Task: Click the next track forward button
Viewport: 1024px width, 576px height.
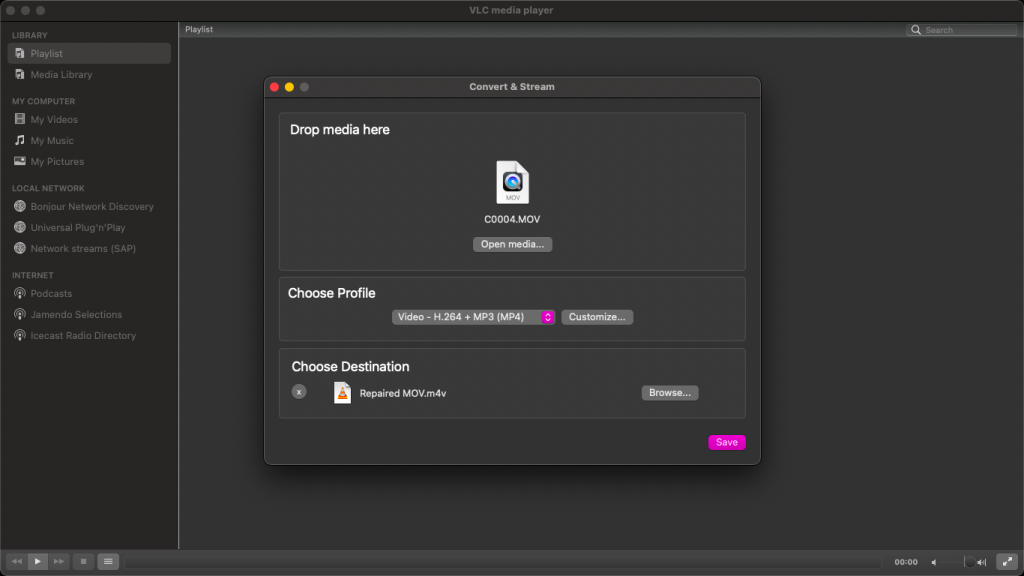Action: pyautogui.click(x=59, y=562)
